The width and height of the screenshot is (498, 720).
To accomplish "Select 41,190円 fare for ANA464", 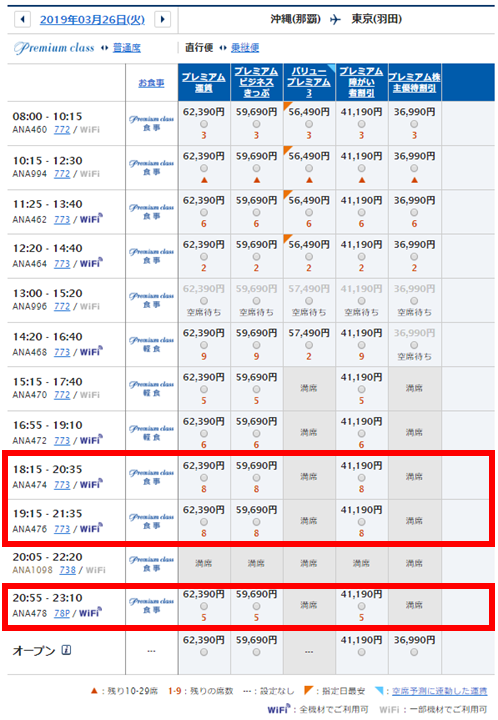I will (361, 257).
